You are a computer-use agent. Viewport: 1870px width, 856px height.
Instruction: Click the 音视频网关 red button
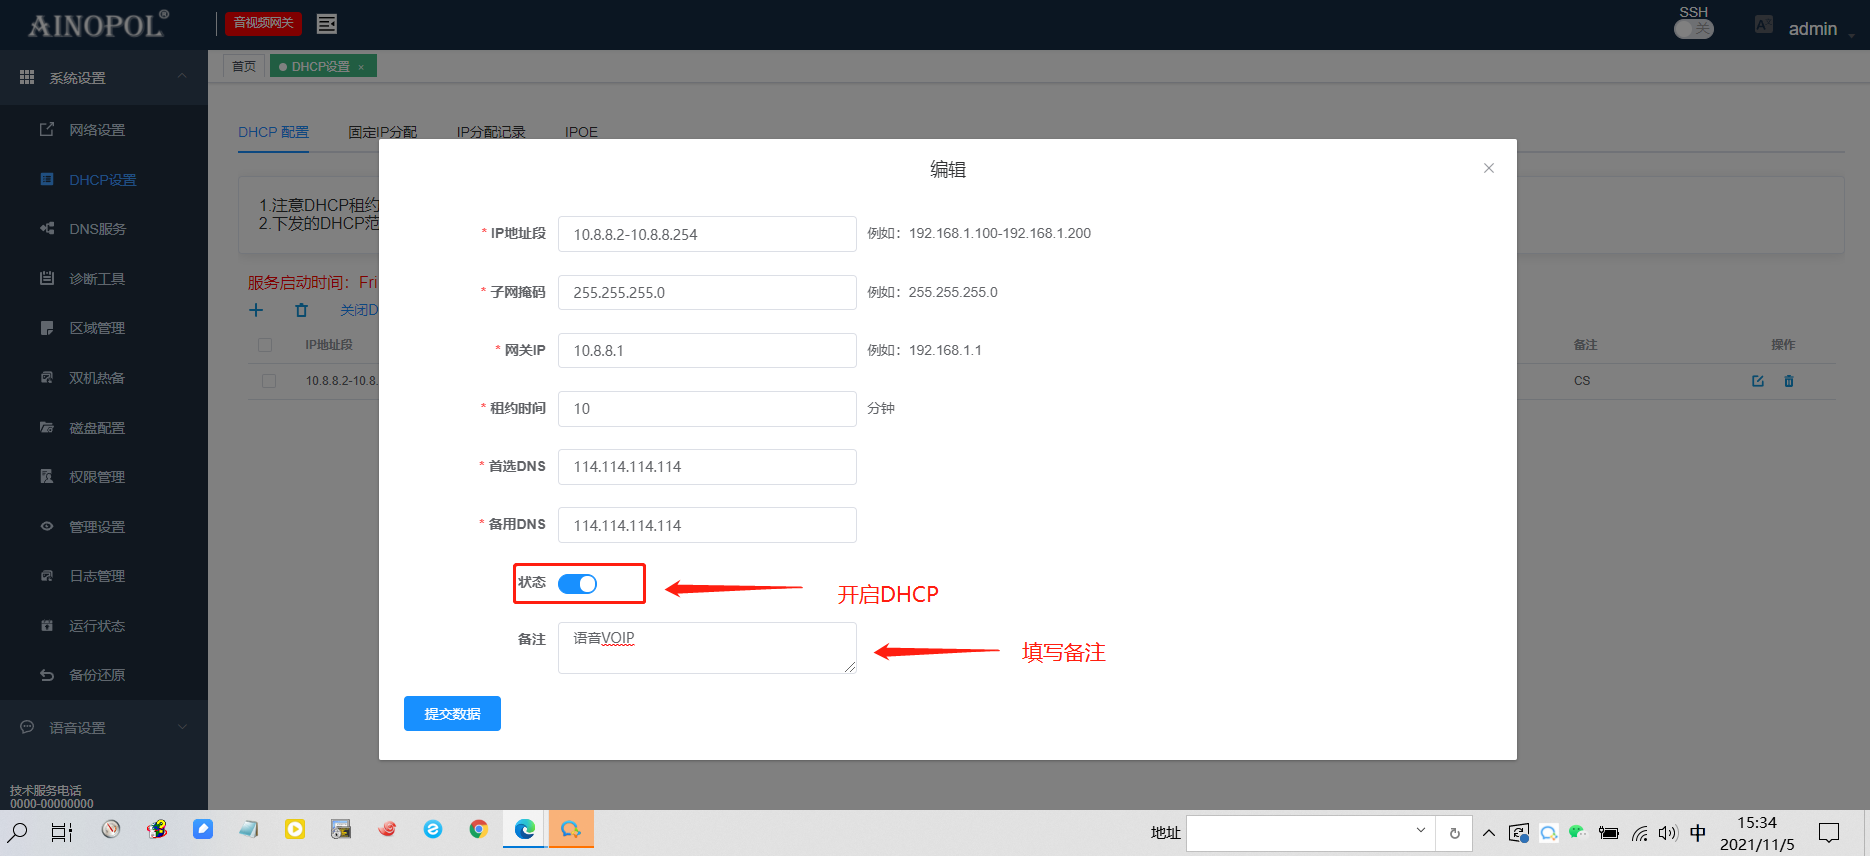[x=263, y=23]
